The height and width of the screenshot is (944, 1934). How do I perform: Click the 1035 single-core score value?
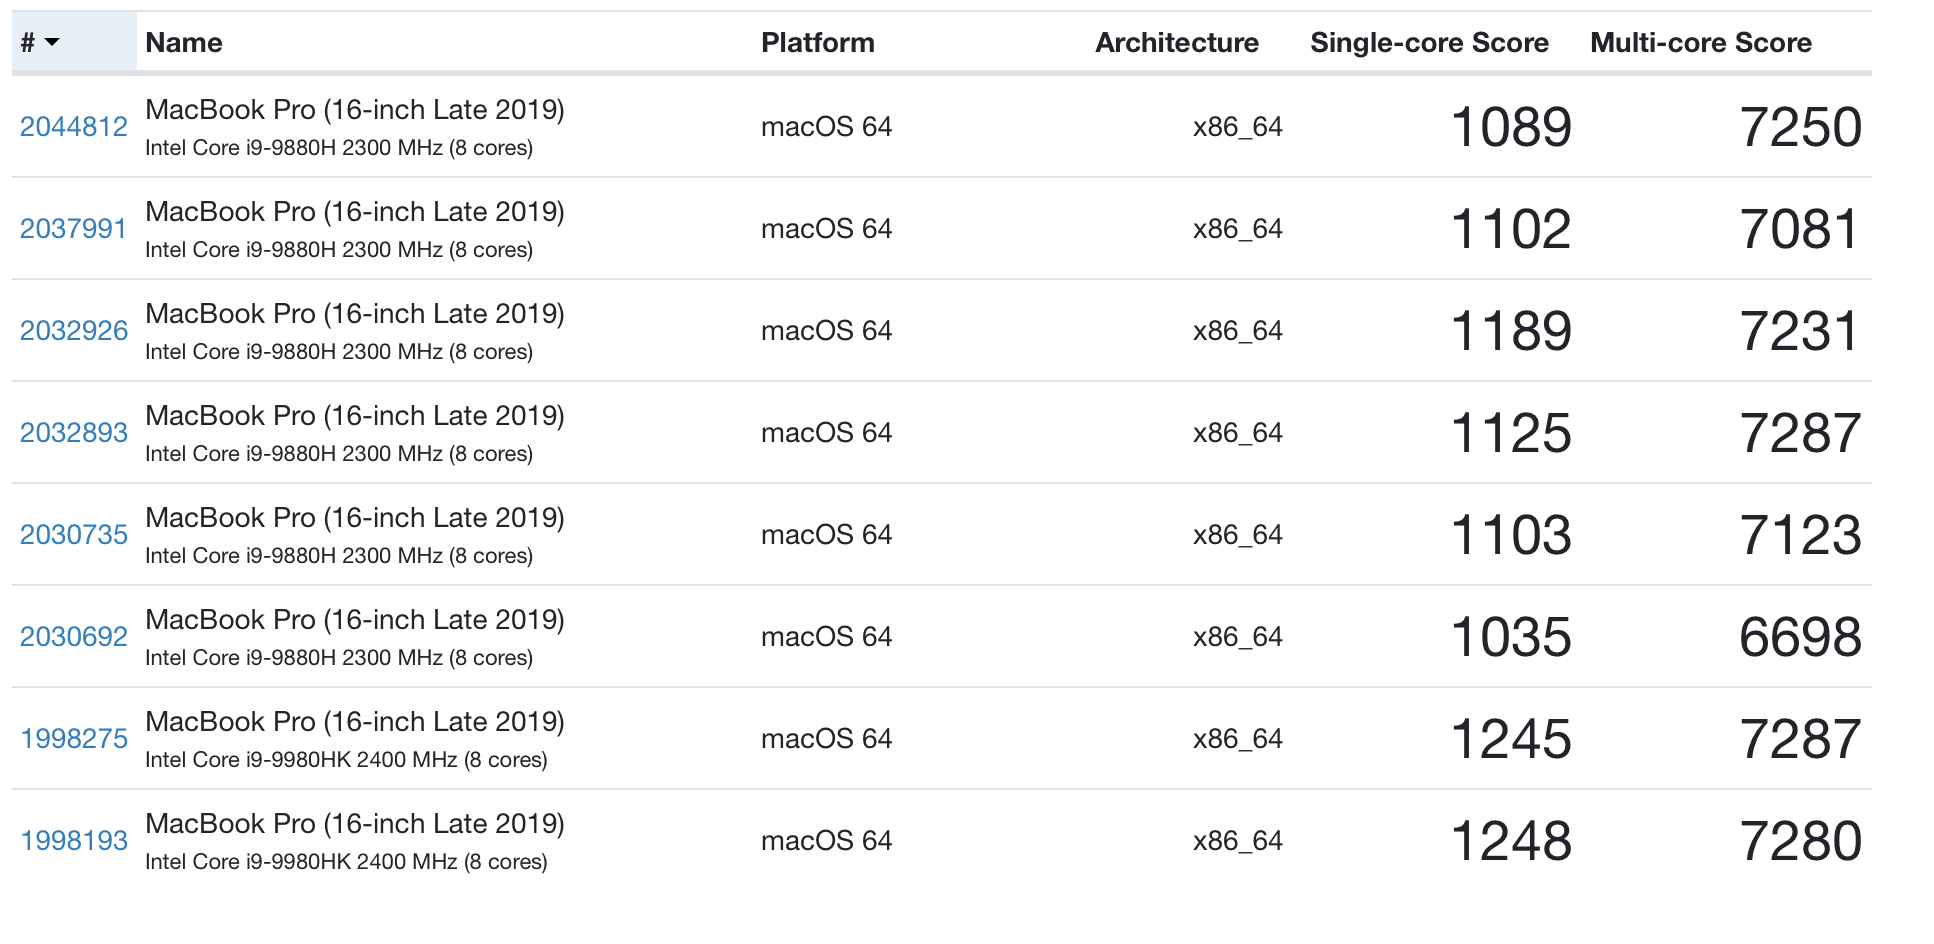point(1510,637)
